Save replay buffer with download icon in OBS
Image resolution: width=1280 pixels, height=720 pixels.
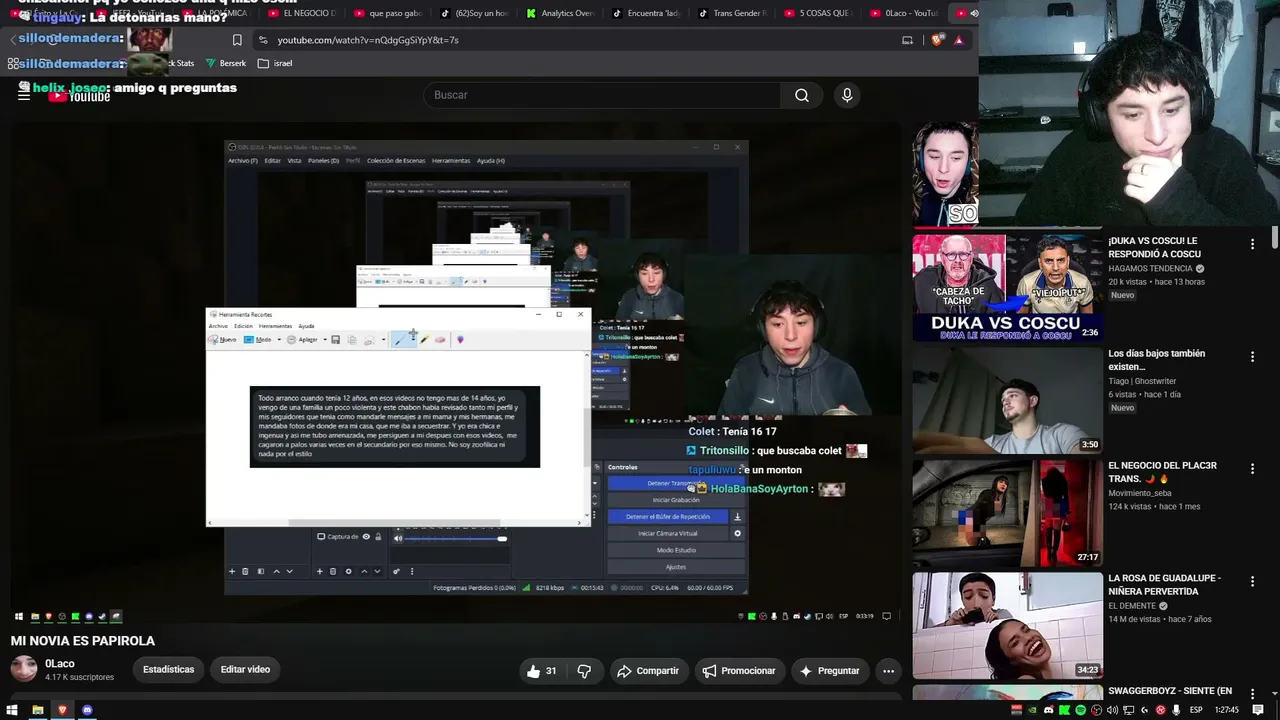tap(738, 517)
